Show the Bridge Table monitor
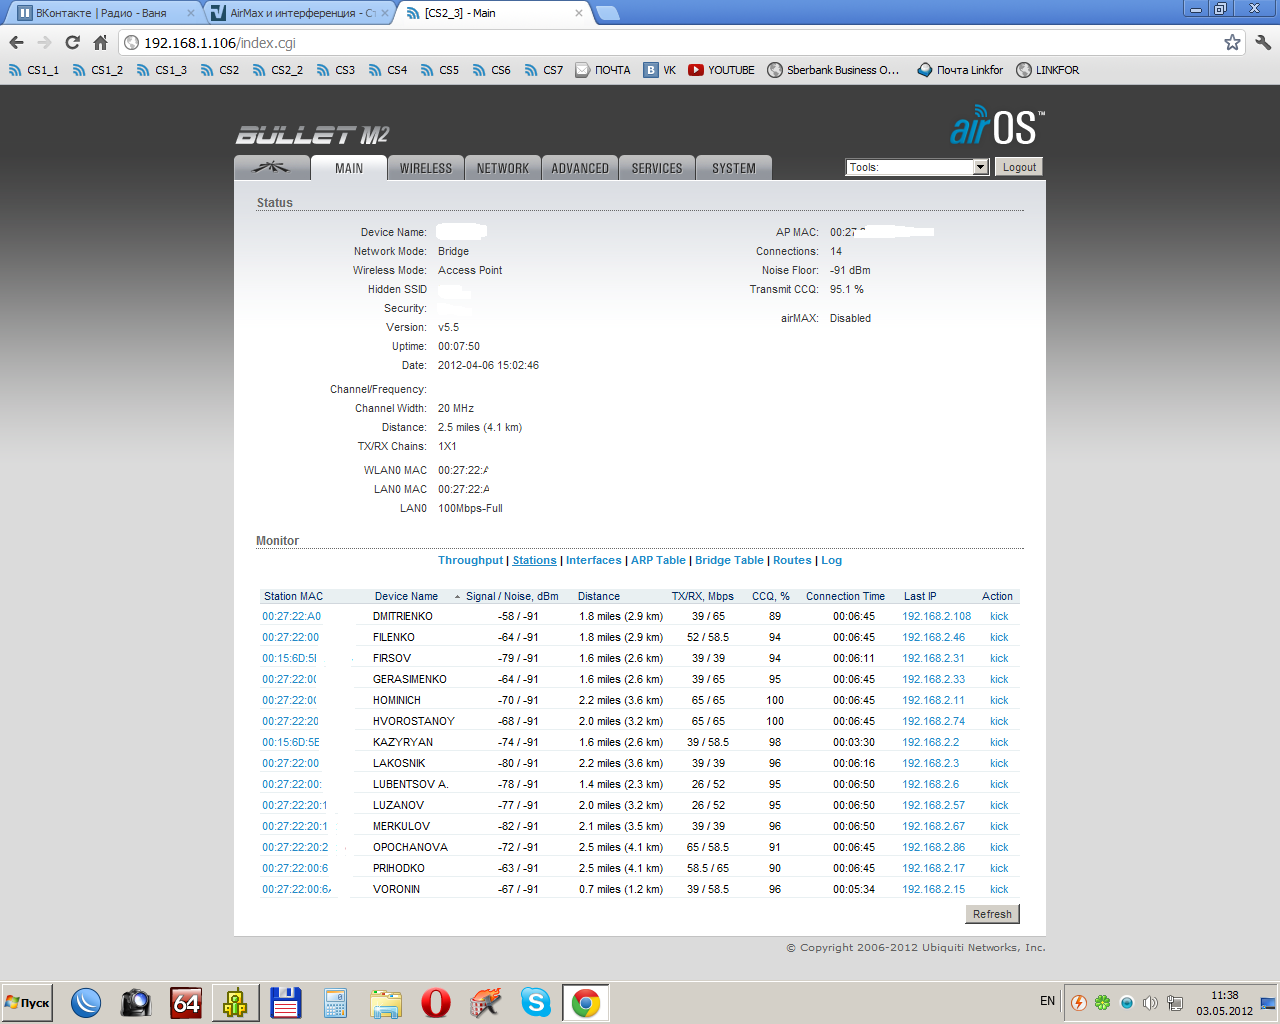The width and height of the screenshot is (1280, 1024). pos(729,560)
